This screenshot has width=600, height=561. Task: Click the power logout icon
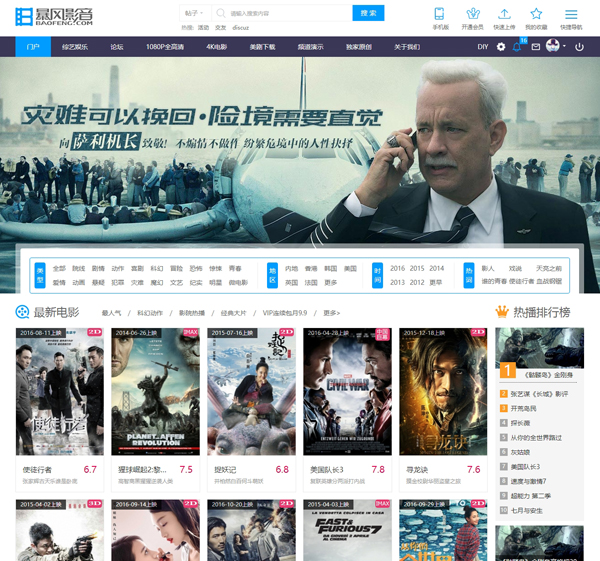click(x=579, y=47)
